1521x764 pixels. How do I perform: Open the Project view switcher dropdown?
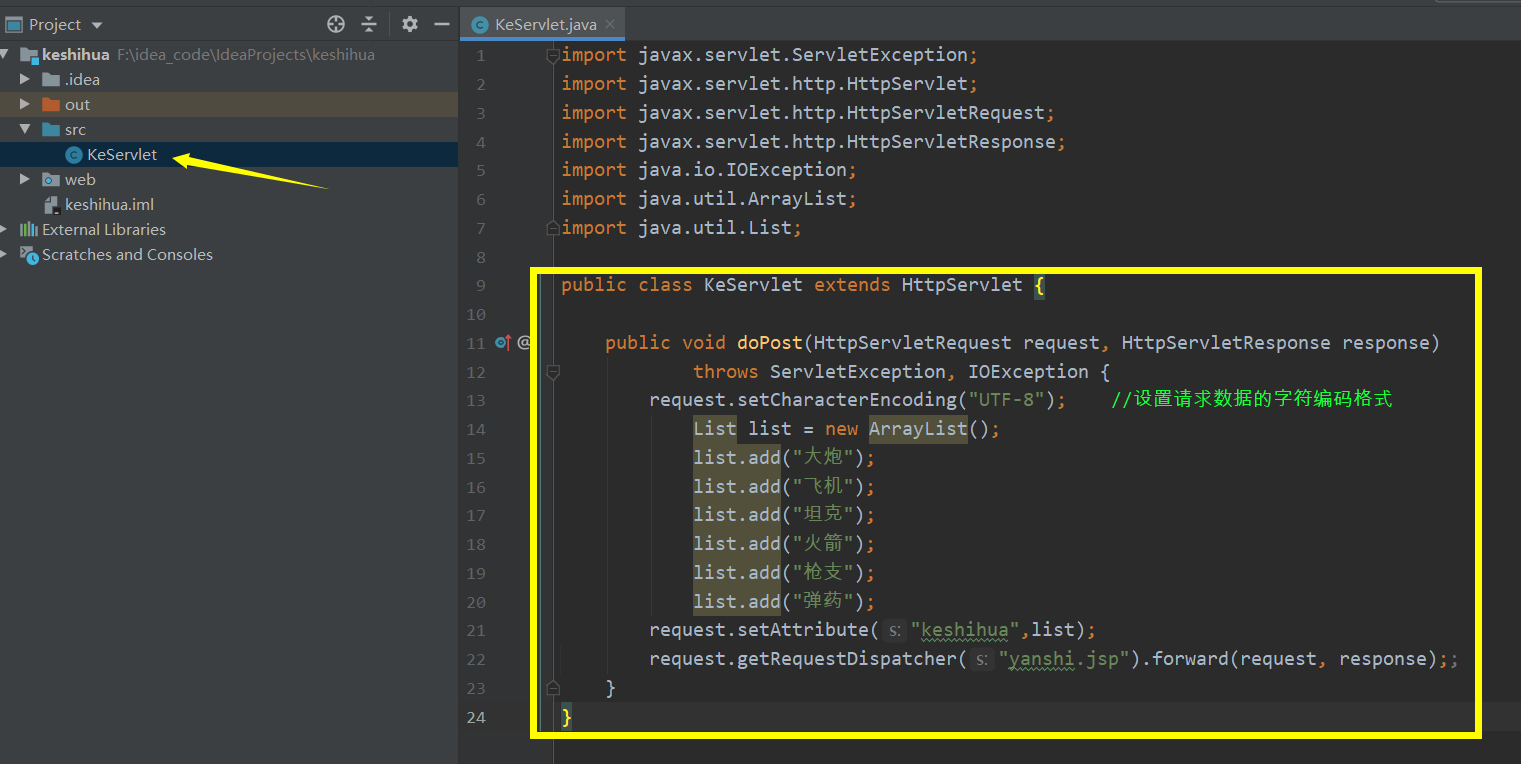95,24
